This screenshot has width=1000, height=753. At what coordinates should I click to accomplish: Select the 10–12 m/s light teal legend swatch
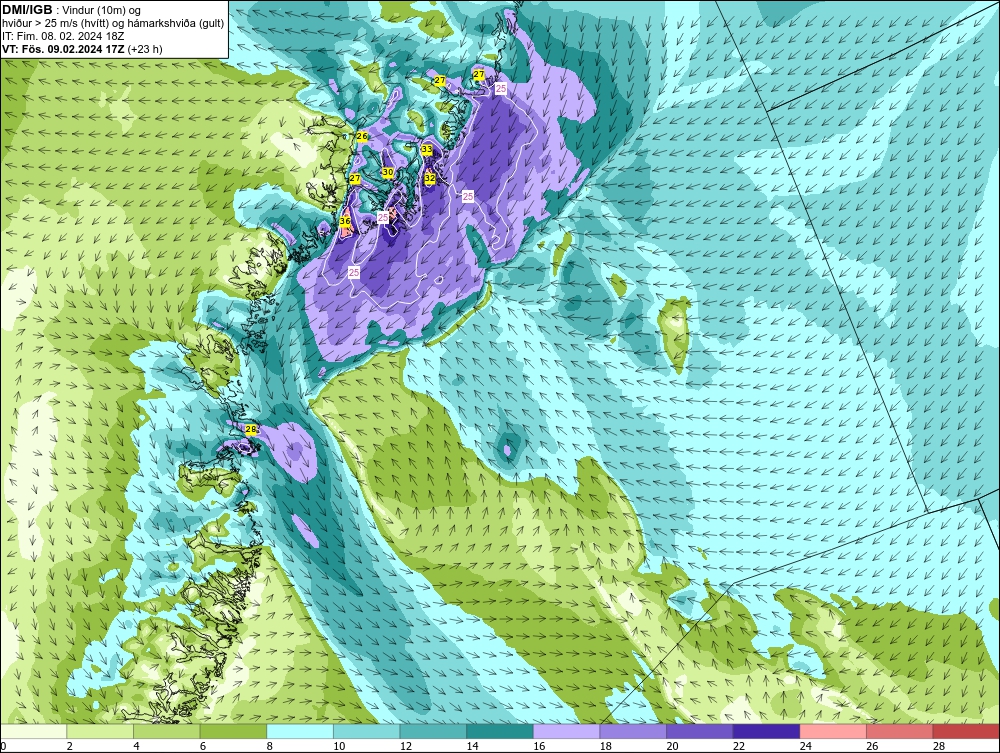pos(366,731)
